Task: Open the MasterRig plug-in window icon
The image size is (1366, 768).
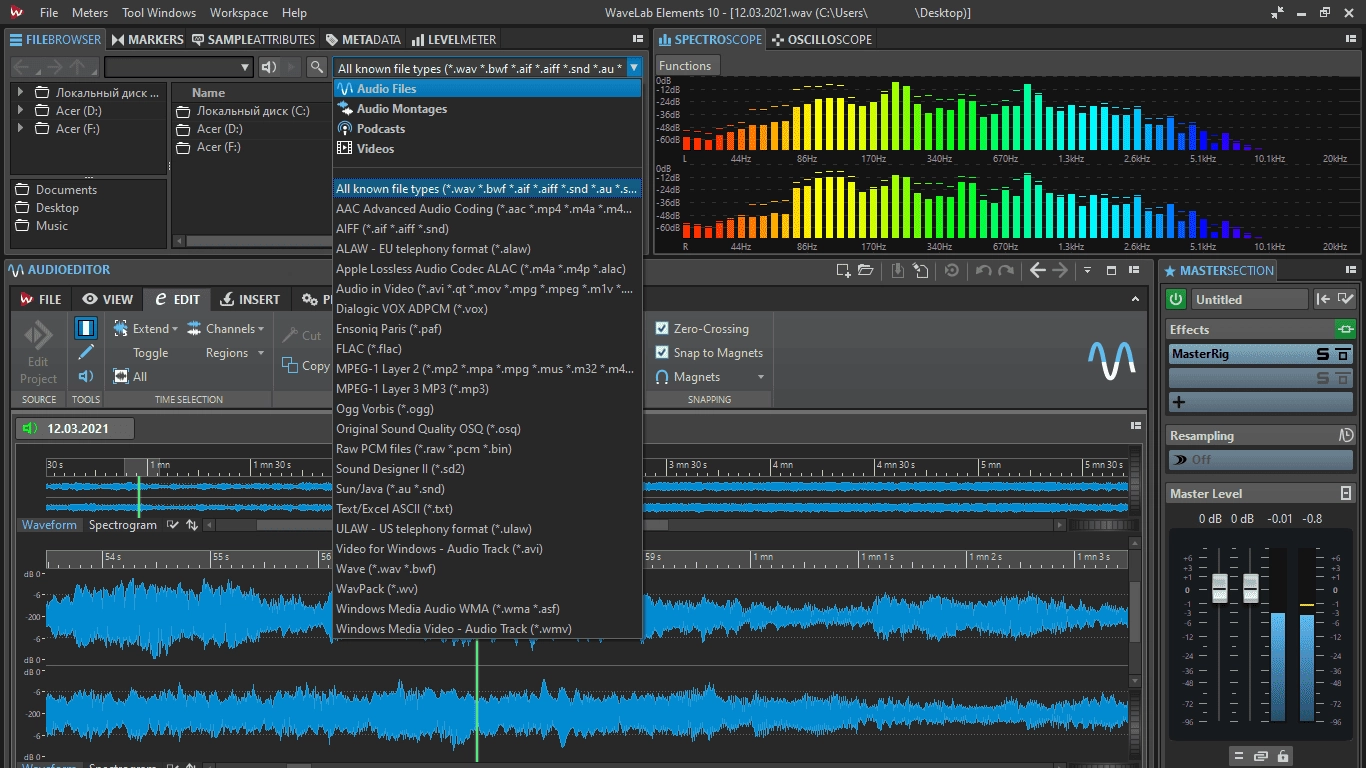Action: pos(1343,354)
